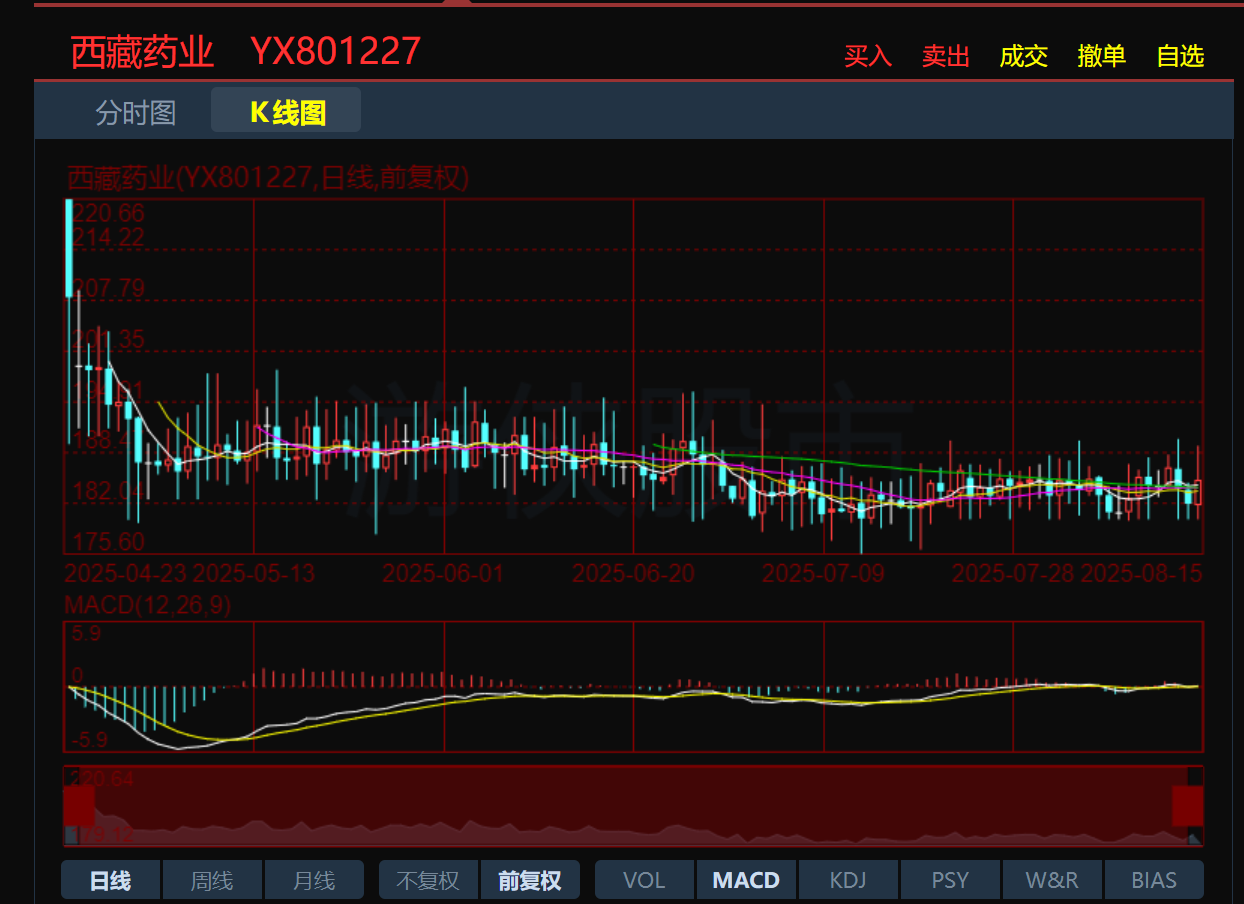Click the 5.9 MACD axis label
The image size is (1244, 904).
pyautogui.click(x=86, y=634)
